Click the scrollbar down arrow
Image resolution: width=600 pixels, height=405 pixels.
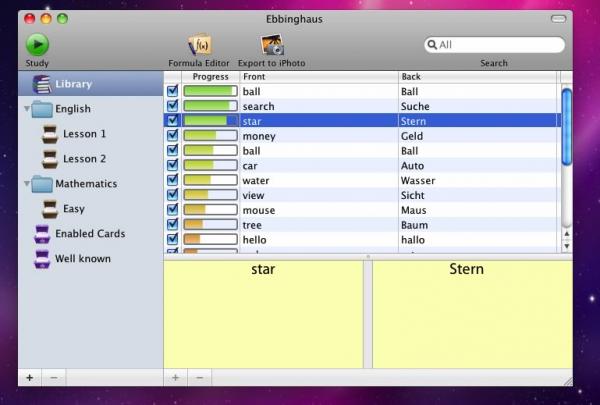tap(567, 246)
